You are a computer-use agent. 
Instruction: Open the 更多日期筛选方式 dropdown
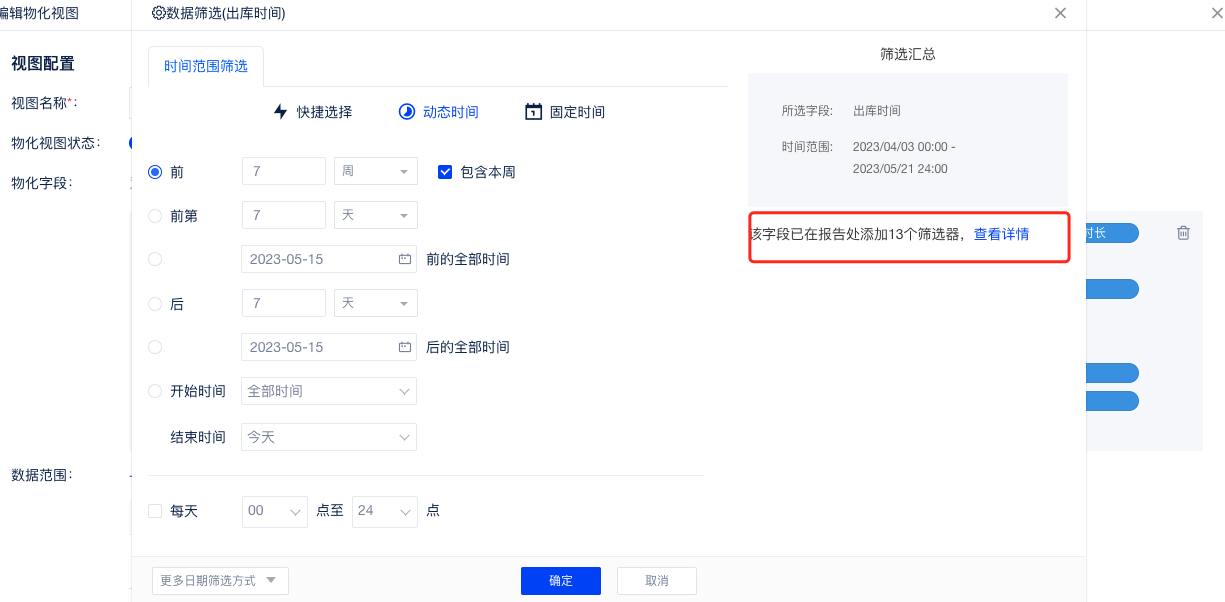(x=220, y=581)
